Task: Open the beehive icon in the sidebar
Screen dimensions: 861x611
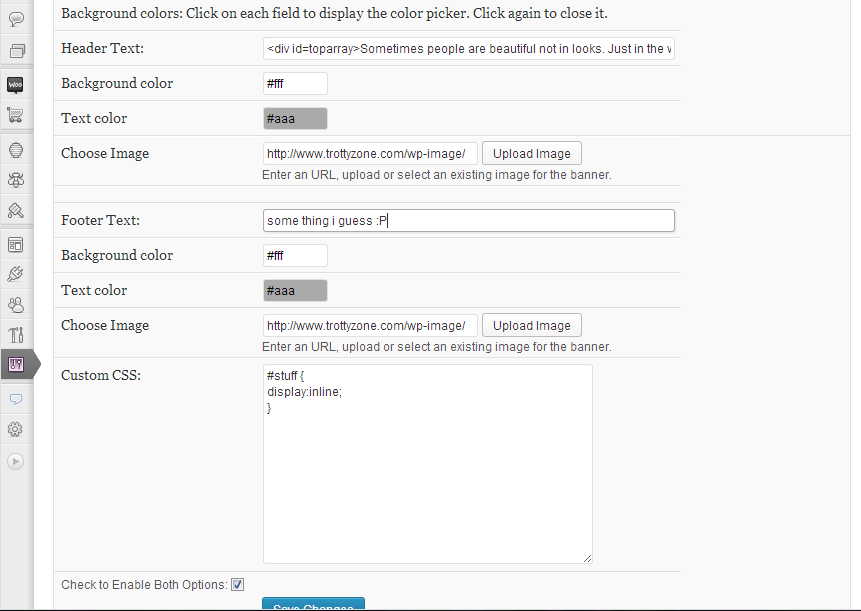Action: [16, 150]
